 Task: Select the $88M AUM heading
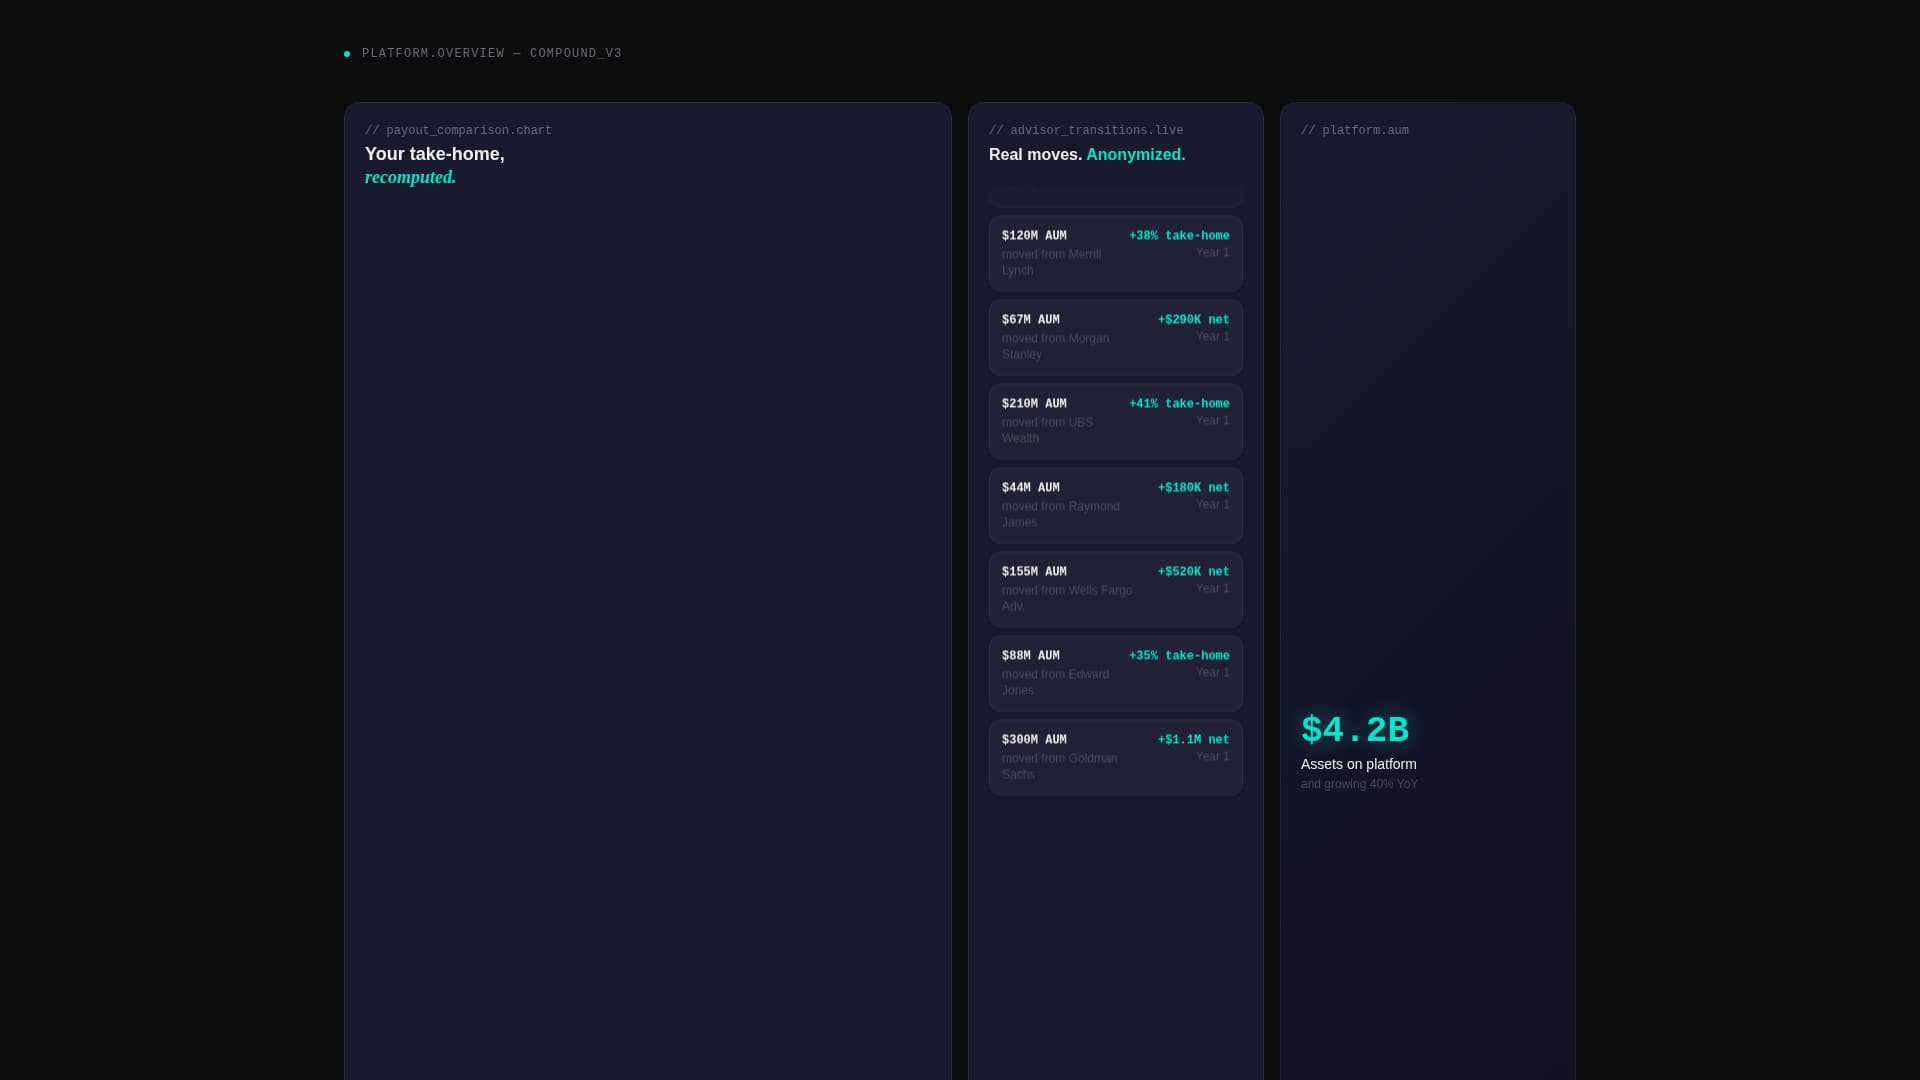click(1031, 656)
